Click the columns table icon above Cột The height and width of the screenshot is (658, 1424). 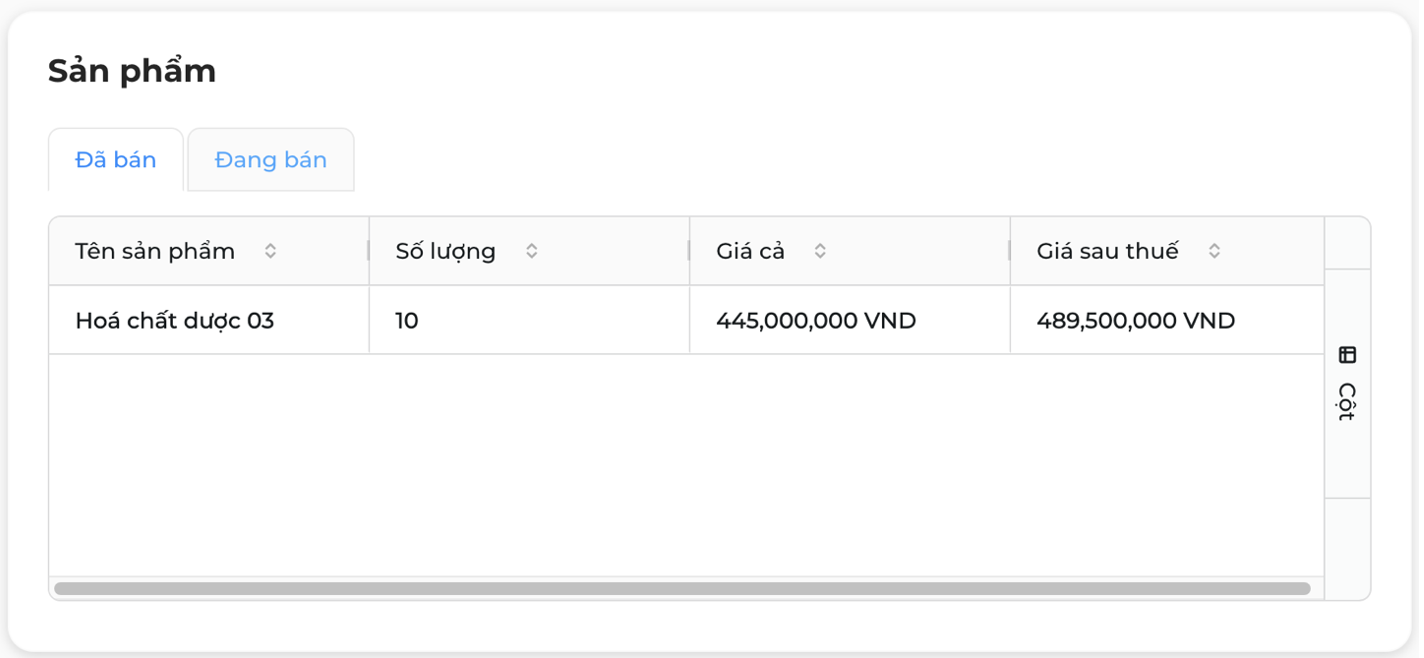pyautogui.click(x=1347, y=355)
